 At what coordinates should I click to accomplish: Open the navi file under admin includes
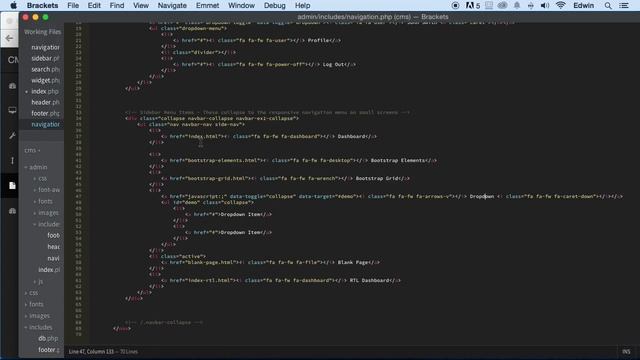click(53, 258)
